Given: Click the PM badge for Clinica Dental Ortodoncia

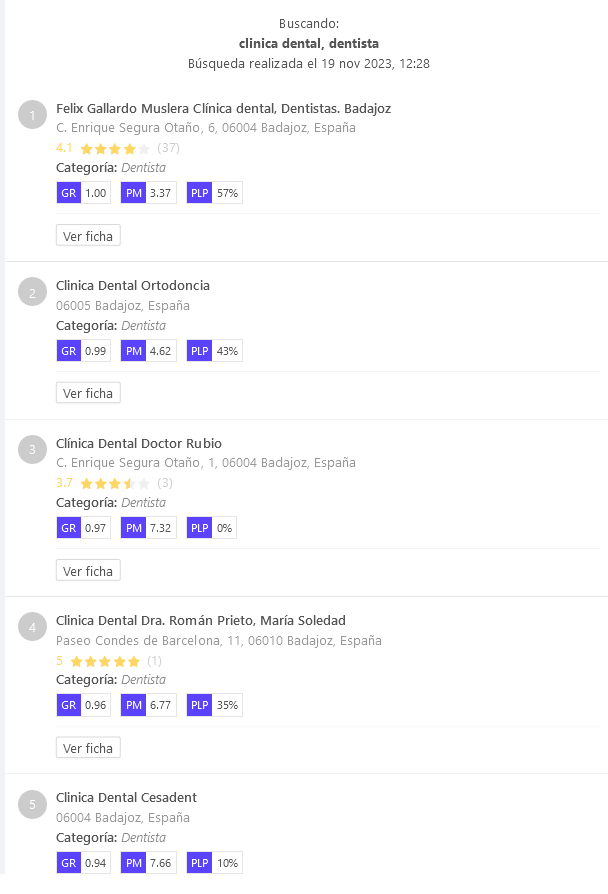Looking at the screenshot, I should [134, 351].
